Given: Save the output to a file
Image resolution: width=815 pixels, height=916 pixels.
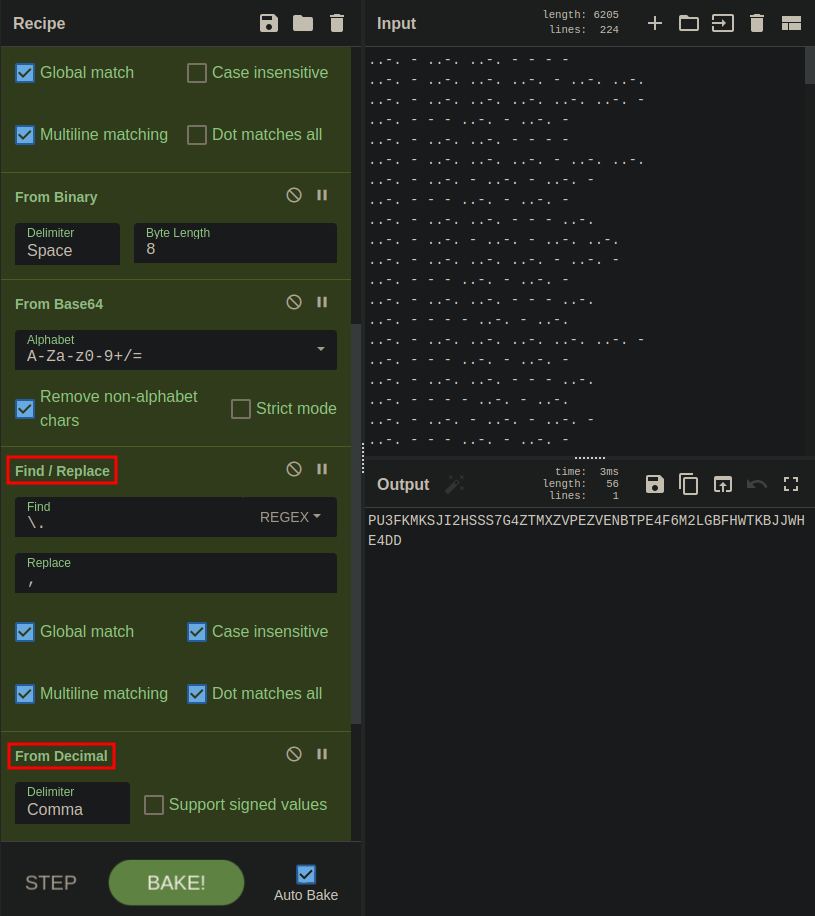Looking at the screenshot, I should [x=655, y=484].
